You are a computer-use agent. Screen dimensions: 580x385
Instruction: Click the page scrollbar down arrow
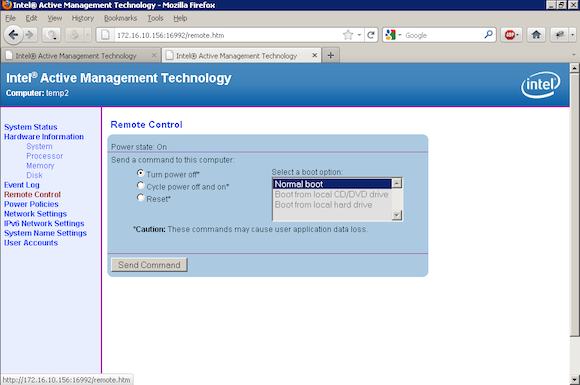(574, 379)
